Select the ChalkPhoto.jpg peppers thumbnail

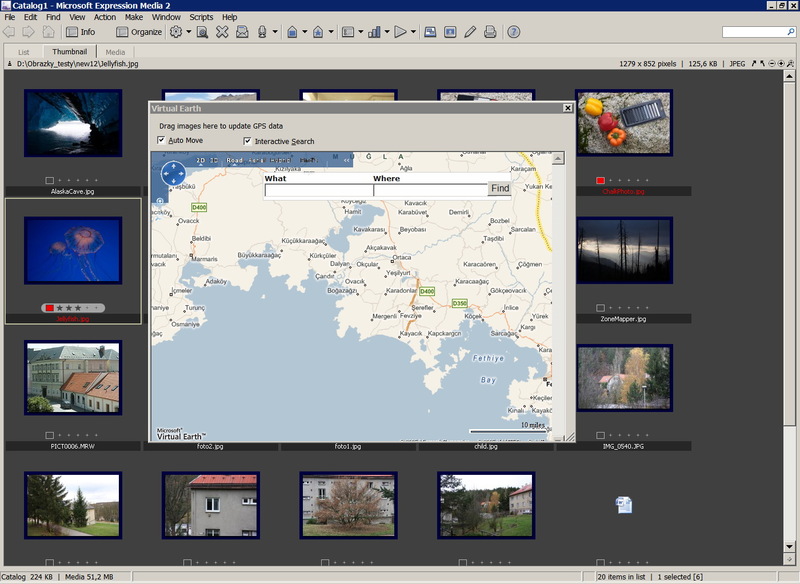click(x=624, y=122)
